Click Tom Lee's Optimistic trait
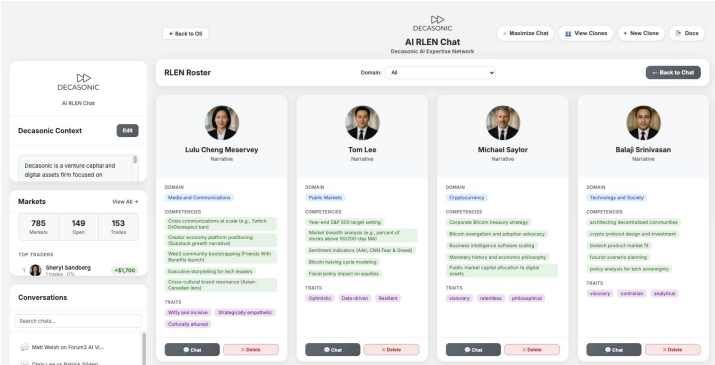Screen dimensions: 715x365 pyautogui.click(x=320, y=298)
